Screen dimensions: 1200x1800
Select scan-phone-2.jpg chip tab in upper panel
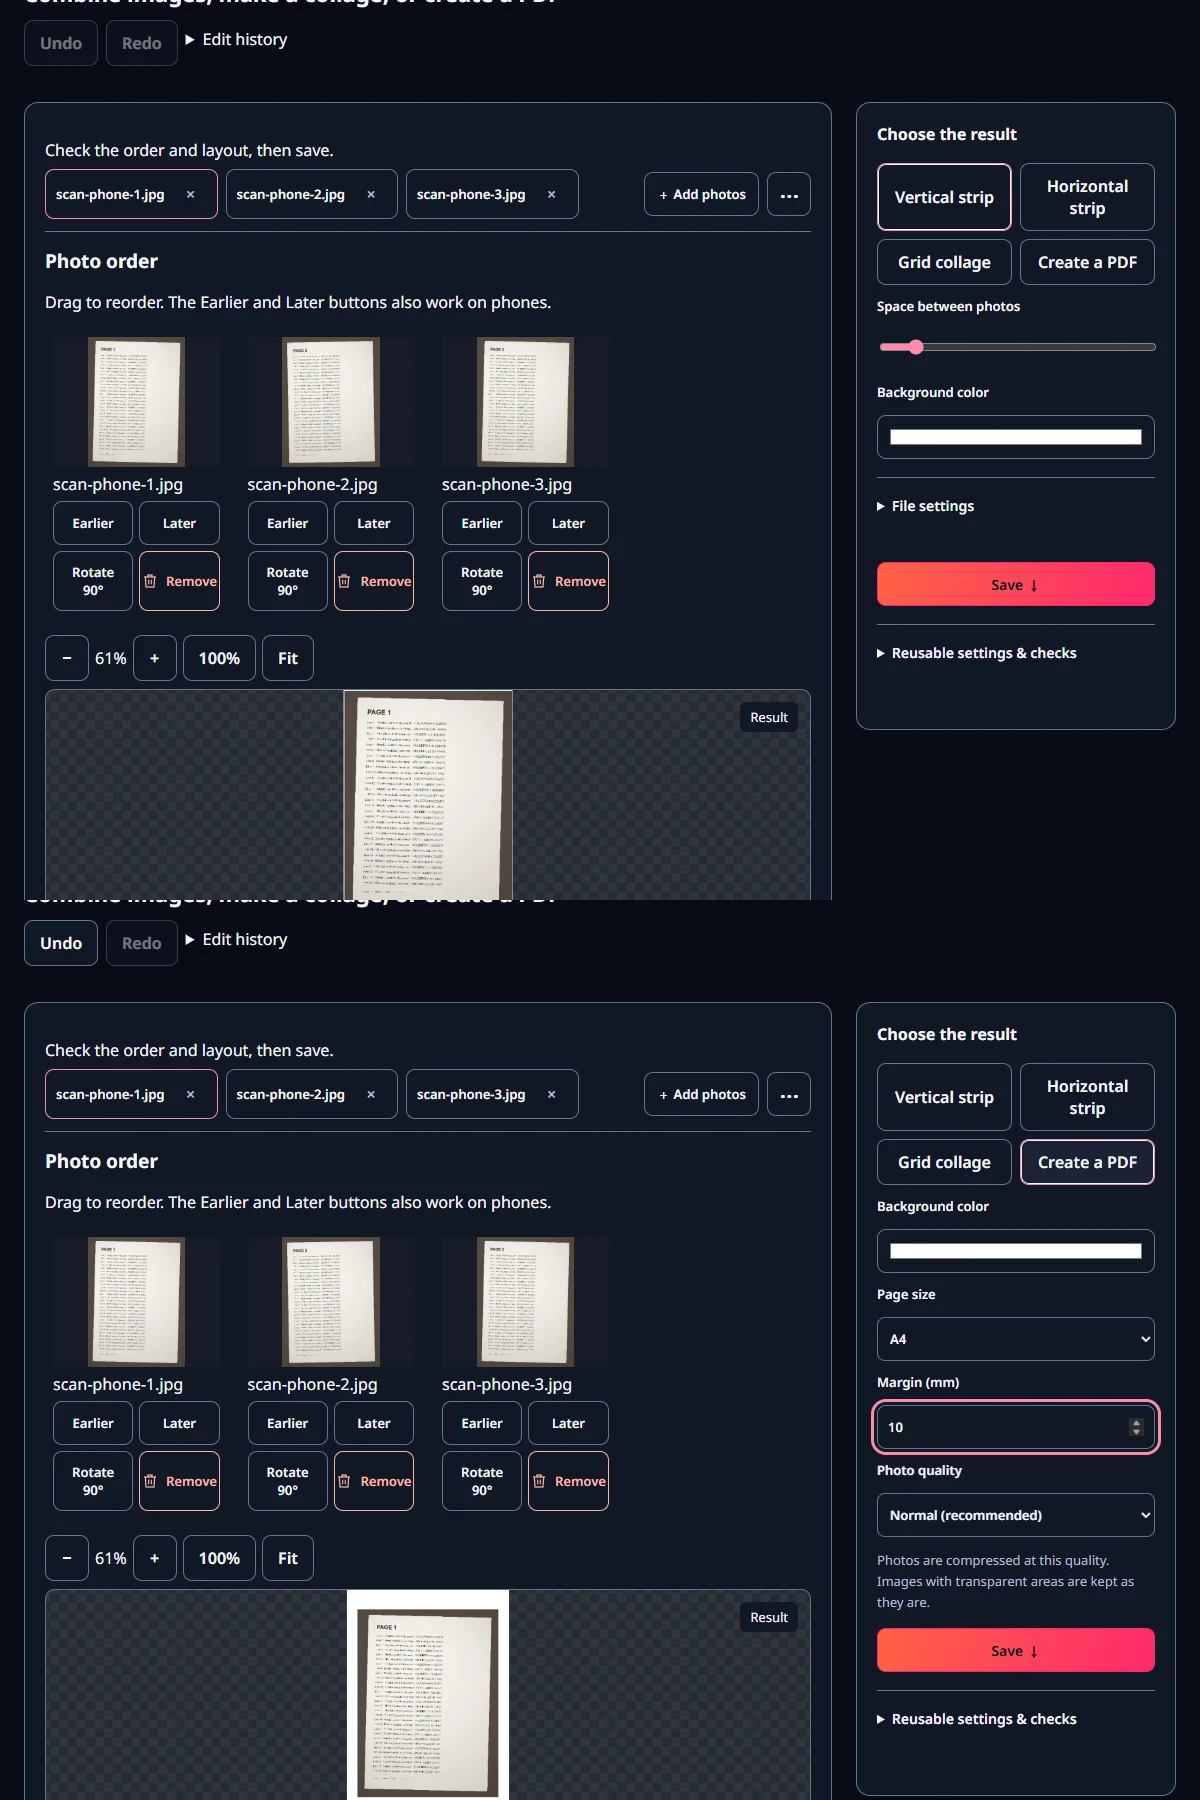tap(290, 195)
